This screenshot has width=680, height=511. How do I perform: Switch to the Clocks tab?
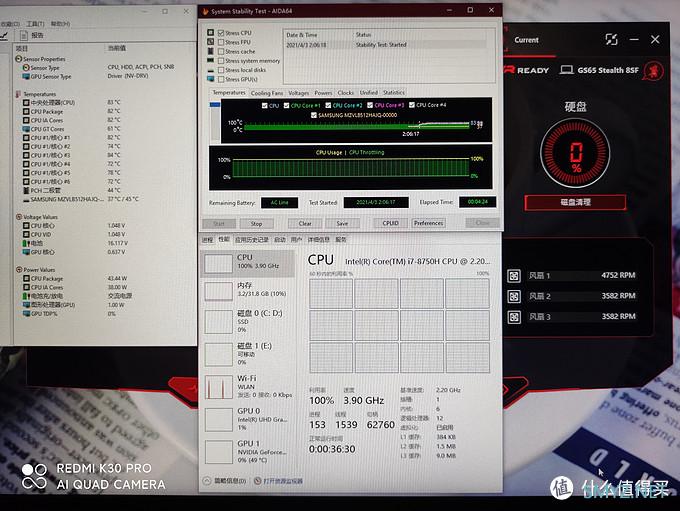[x=346, y=92]
